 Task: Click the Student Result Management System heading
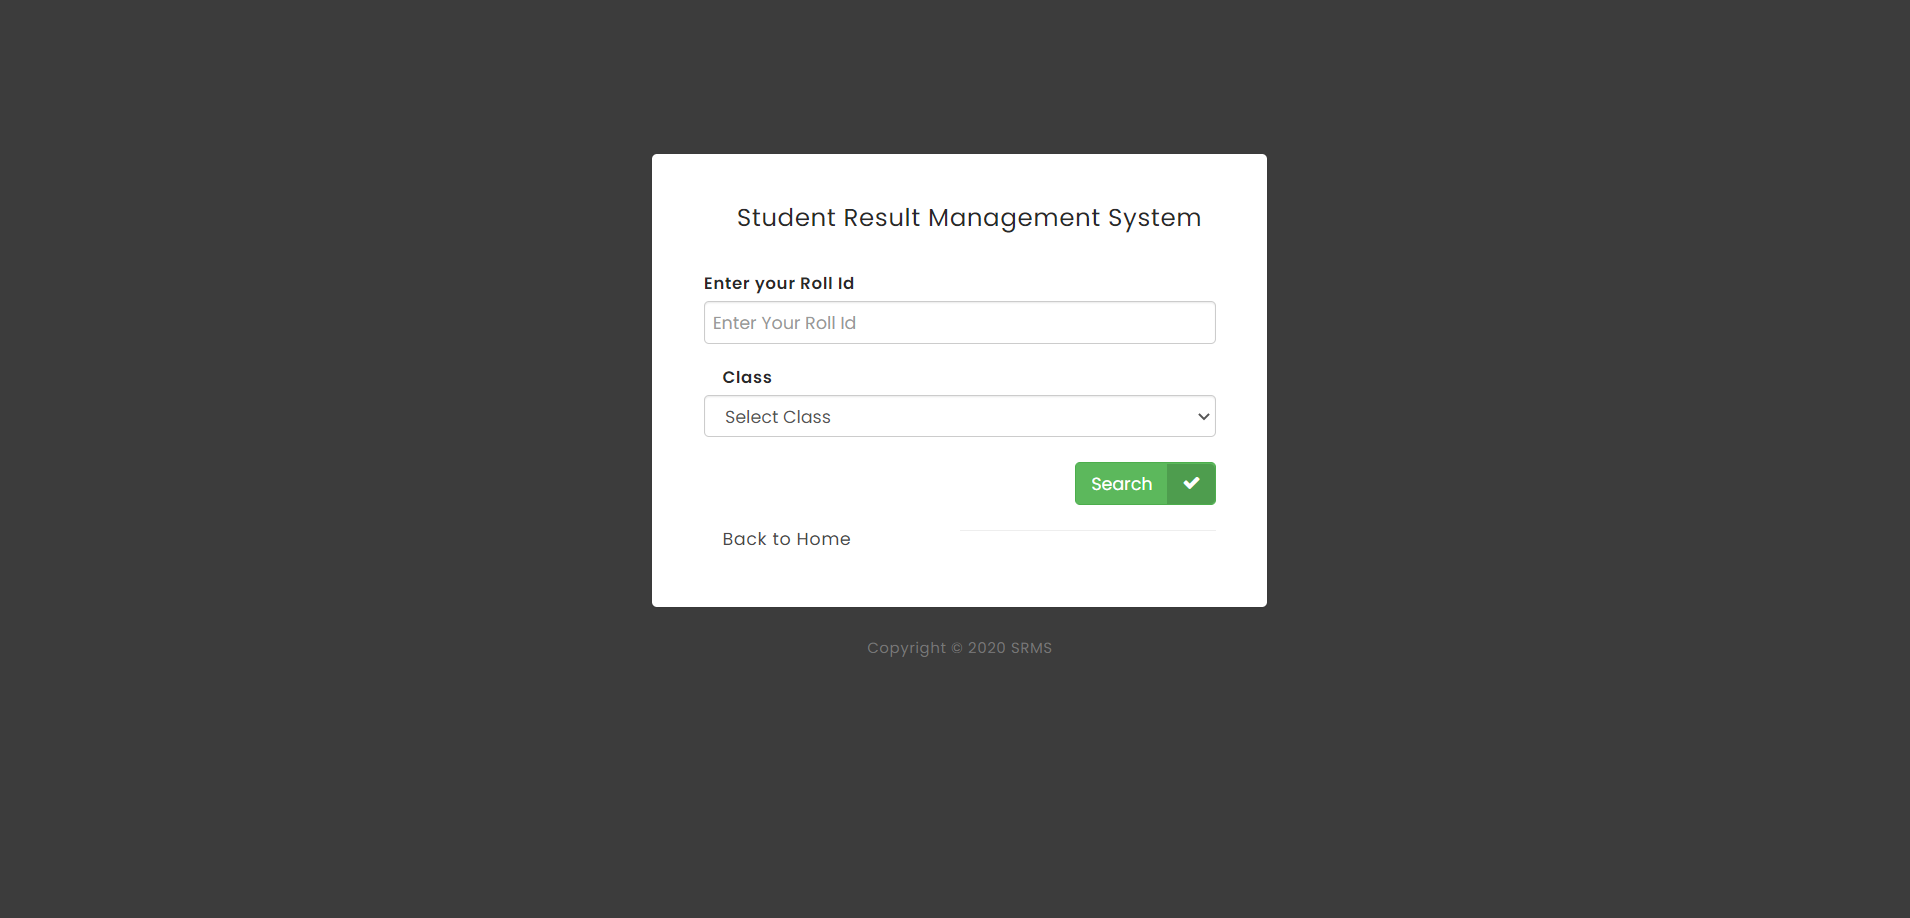[968, 217]
